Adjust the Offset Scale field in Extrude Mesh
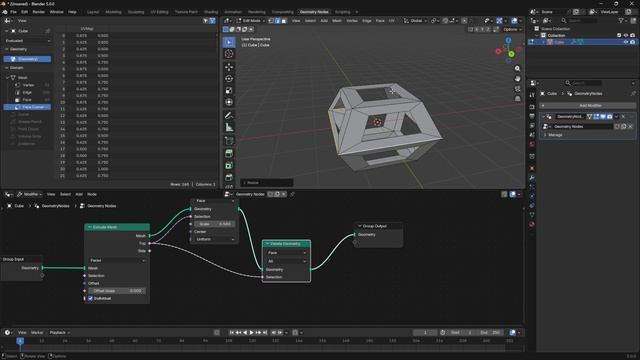This screenshot has width=640, height=360. (117, 291)
